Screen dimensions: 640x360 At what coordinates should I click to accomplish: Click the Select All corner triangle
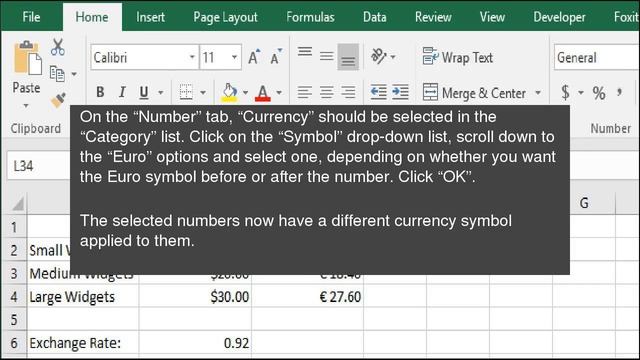18,203
